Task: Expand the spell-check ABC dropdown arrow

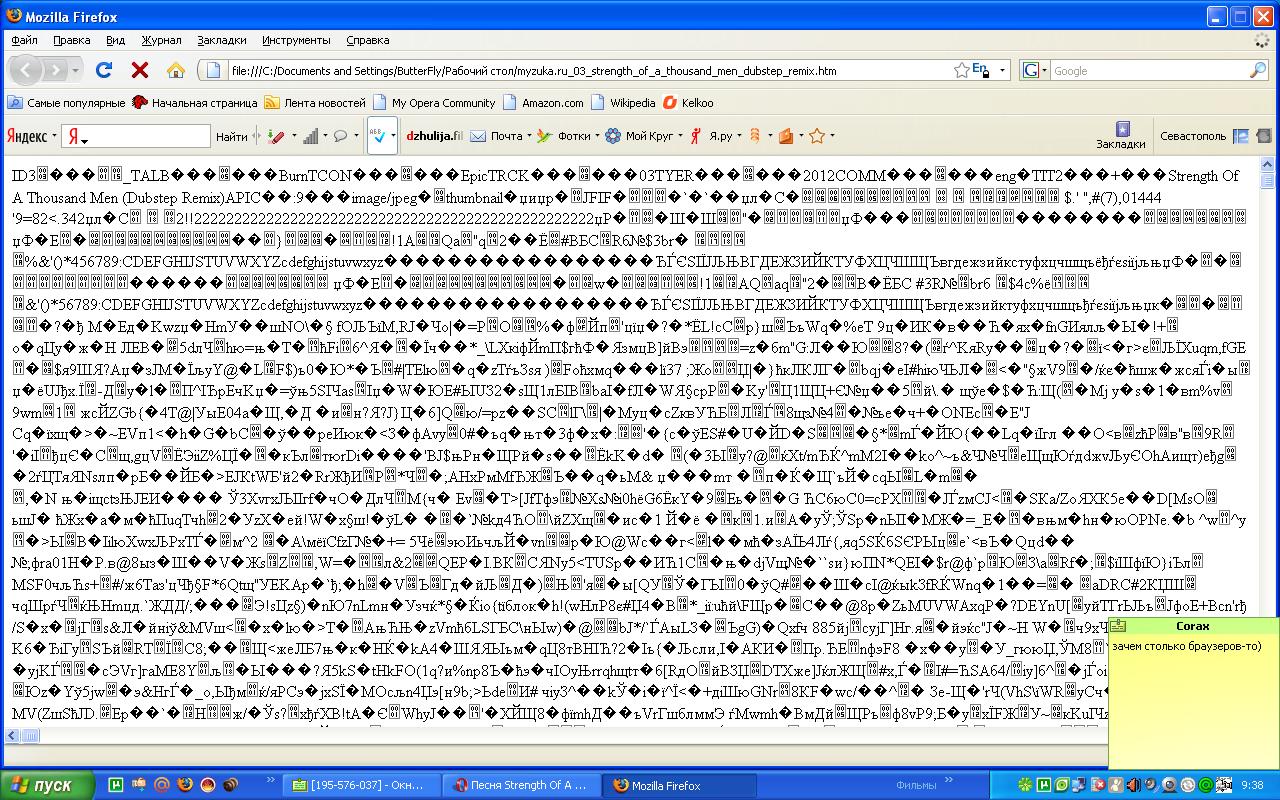Action: tap(395, 136)
